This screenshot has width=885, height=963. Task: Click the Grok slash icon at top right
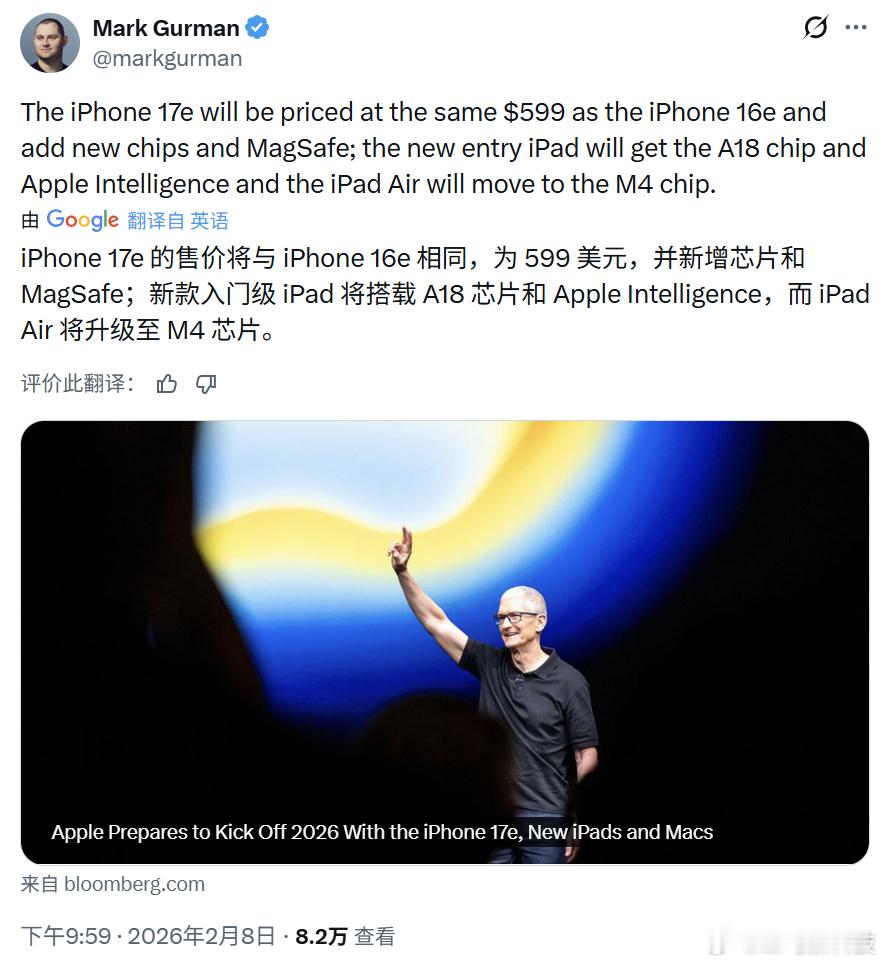[x=816, y=27]
